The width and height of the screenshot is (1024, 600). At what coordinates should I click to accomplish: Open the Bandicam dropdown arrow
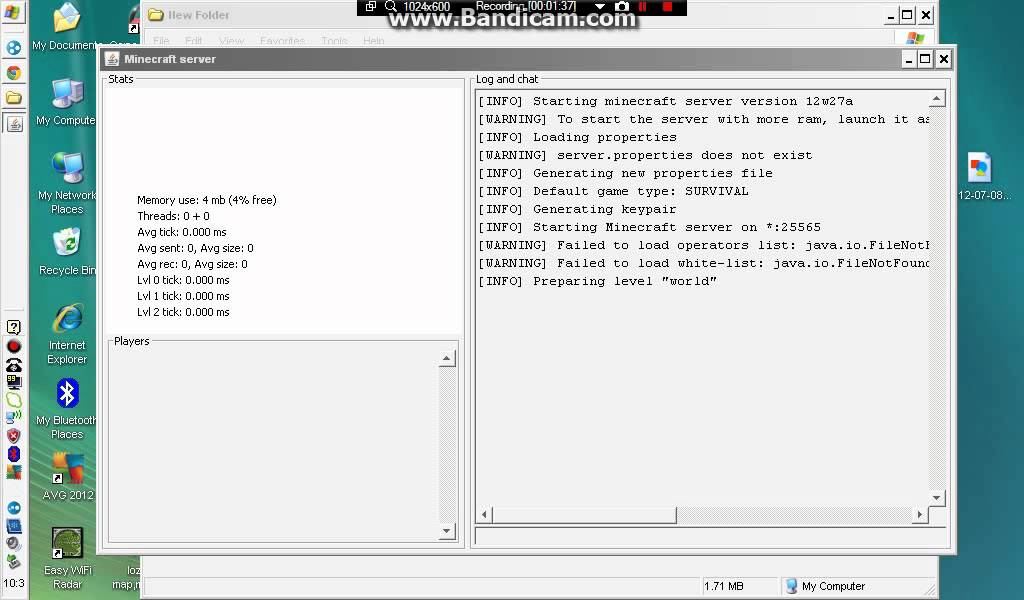(600, 7)
